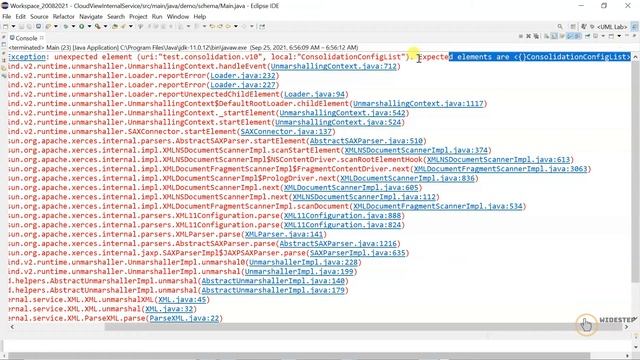
Task: Click the Save toolbar icon
Action: (22, 27)
